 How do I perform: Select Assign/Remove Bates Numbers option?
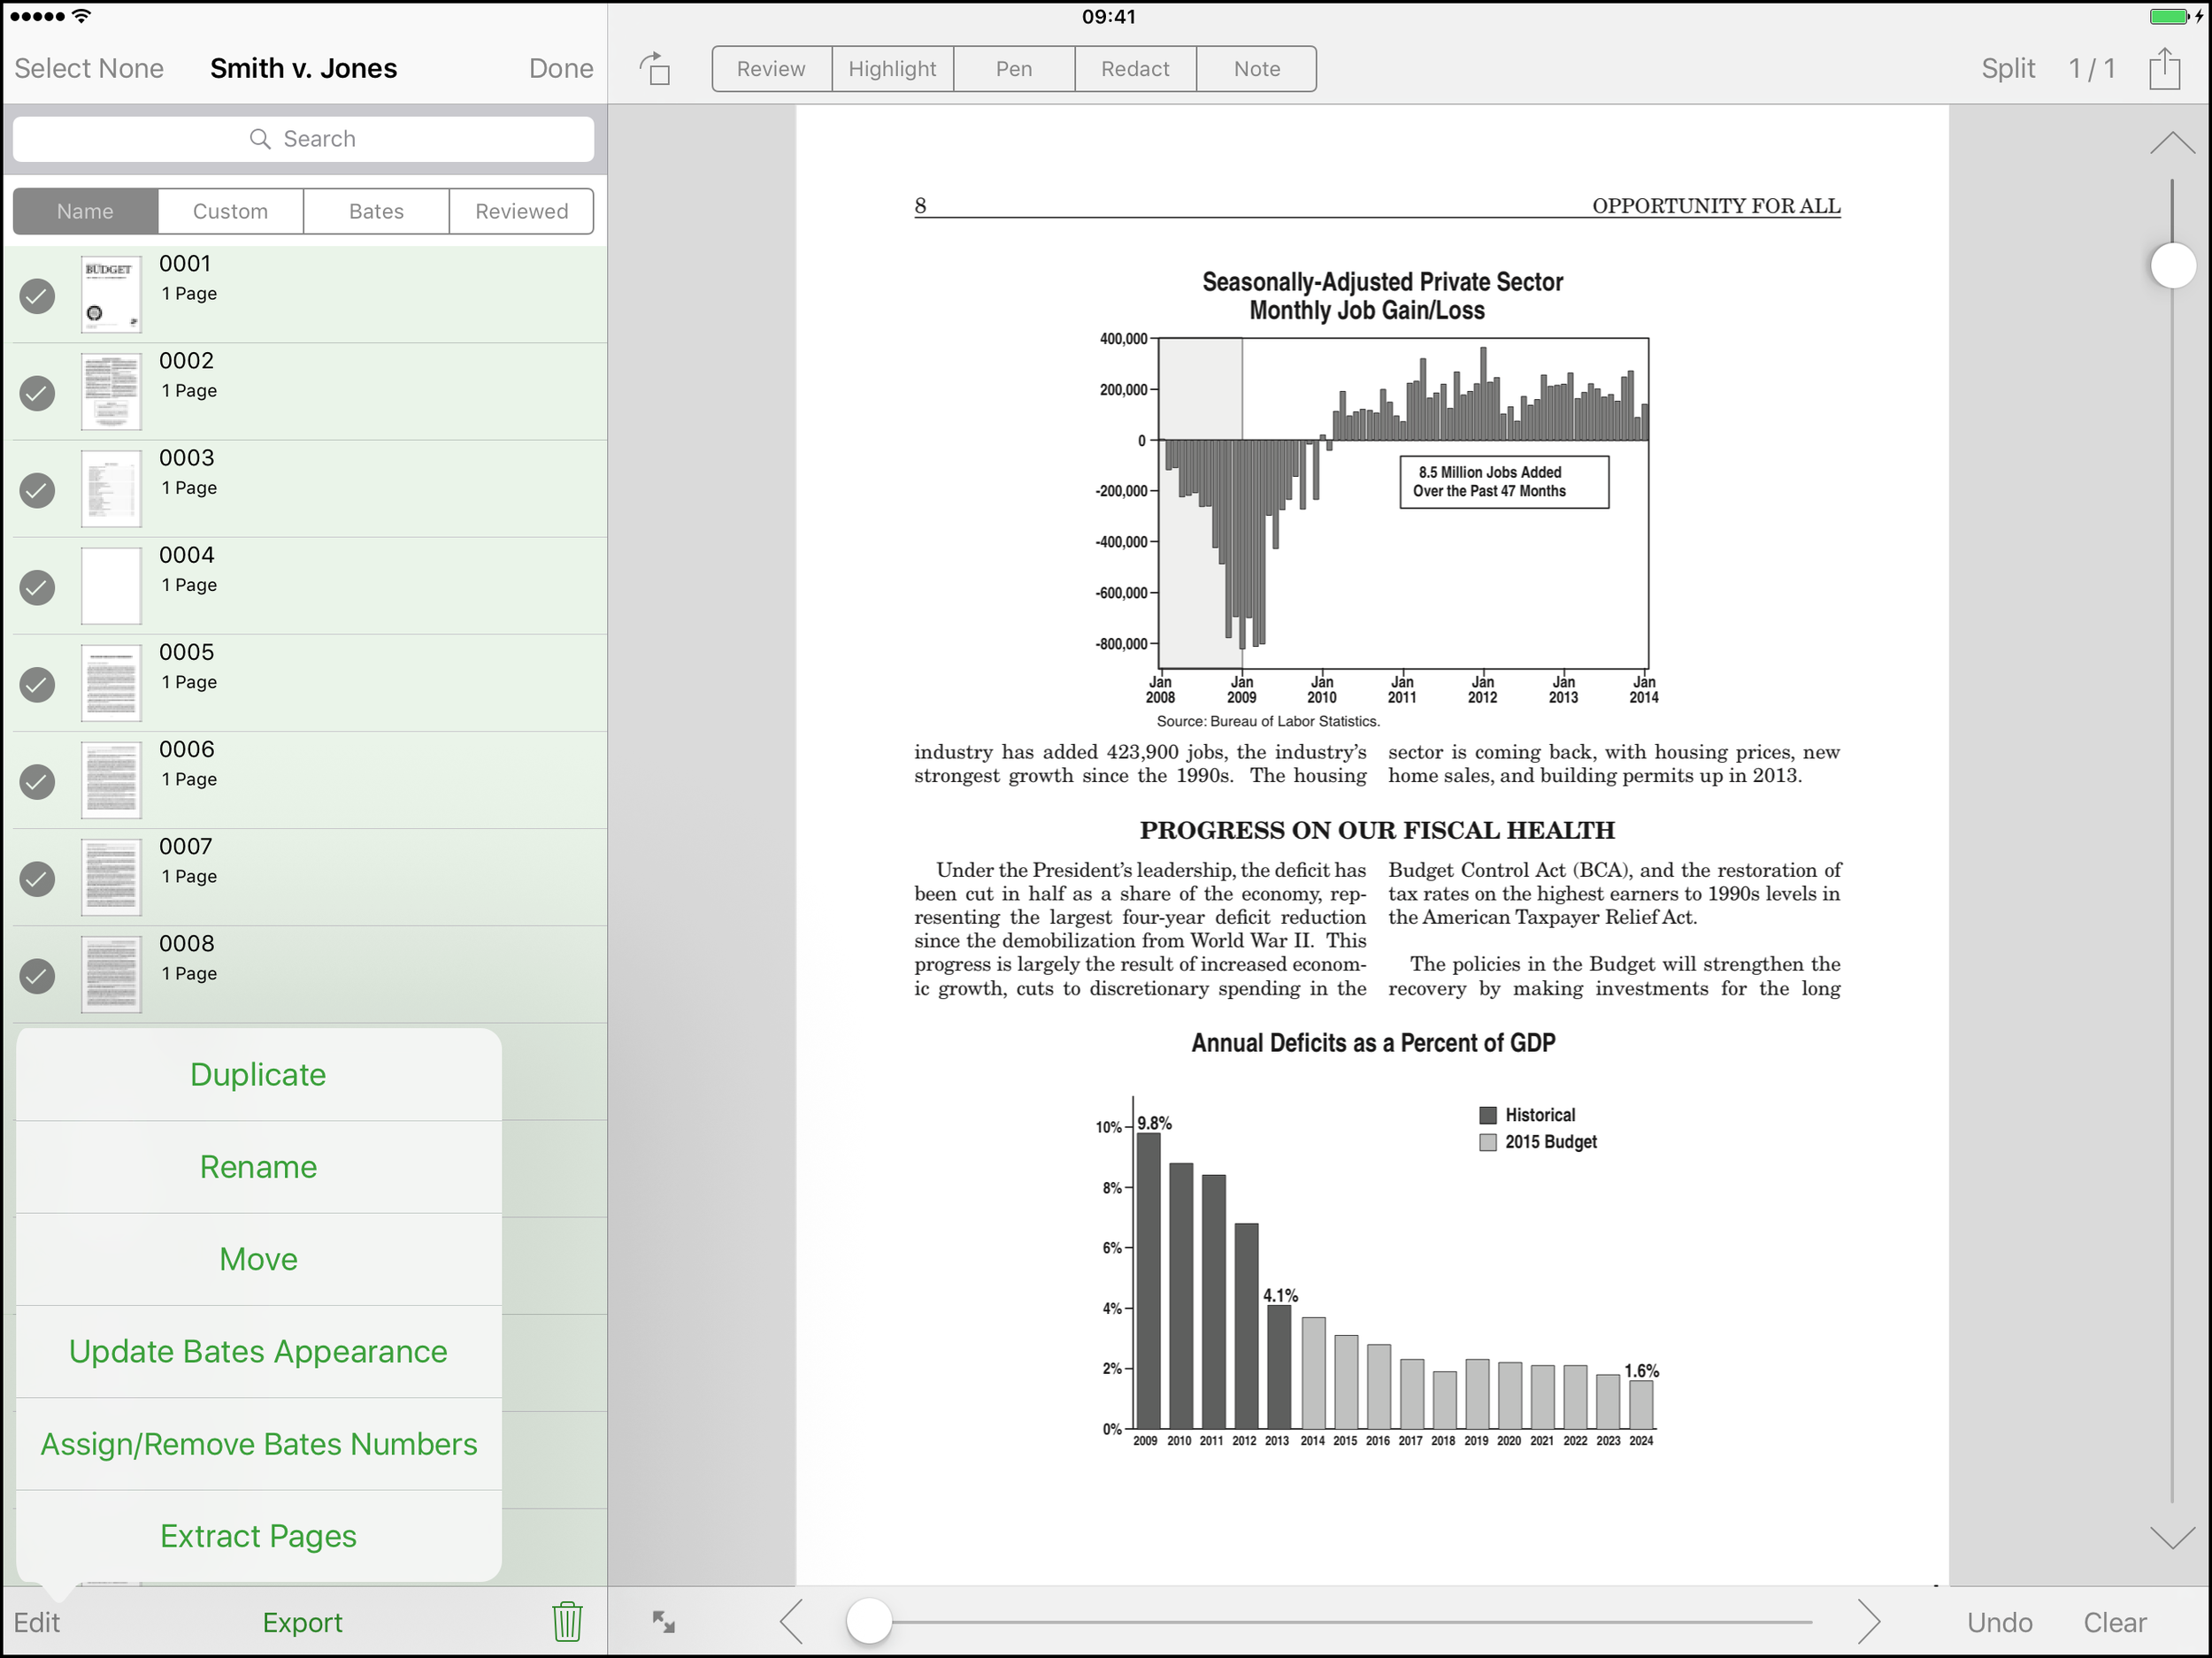pyautogui.click(x=258, y=1443)
